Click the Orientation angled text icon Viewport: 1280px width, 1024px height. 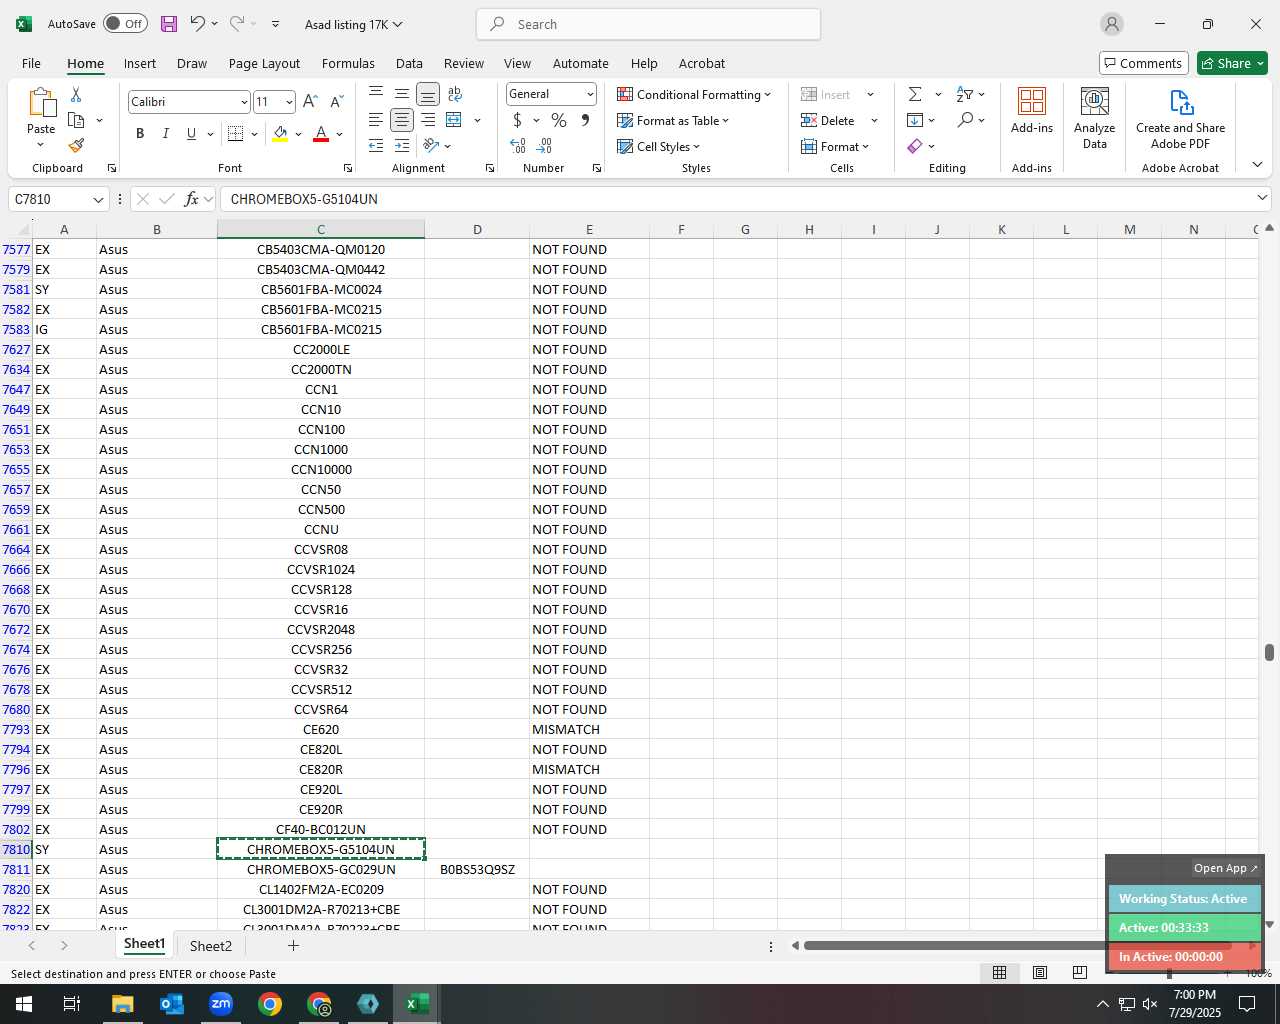tap(432, 146)
